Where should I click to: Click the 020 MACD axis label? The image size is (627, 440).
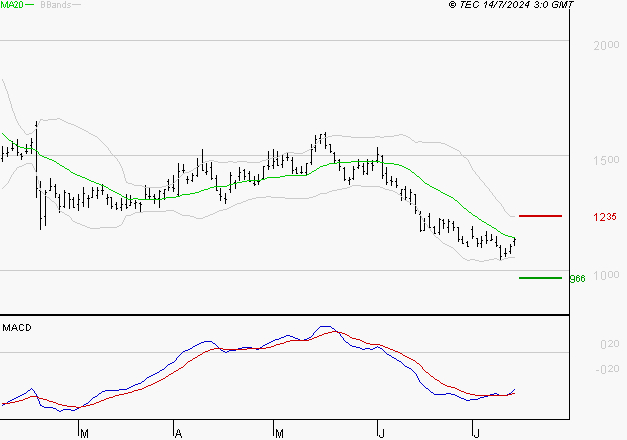(x=610, y=344)
